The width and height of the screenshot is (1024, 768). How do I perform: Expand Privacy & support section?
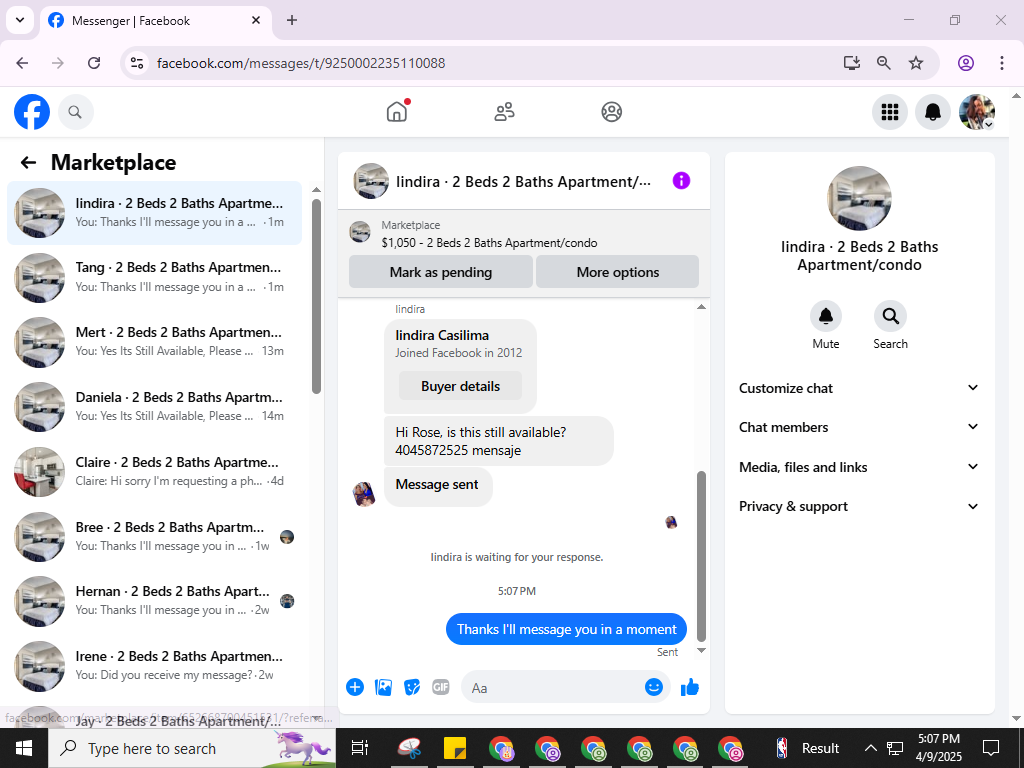(x=859, y=506)
